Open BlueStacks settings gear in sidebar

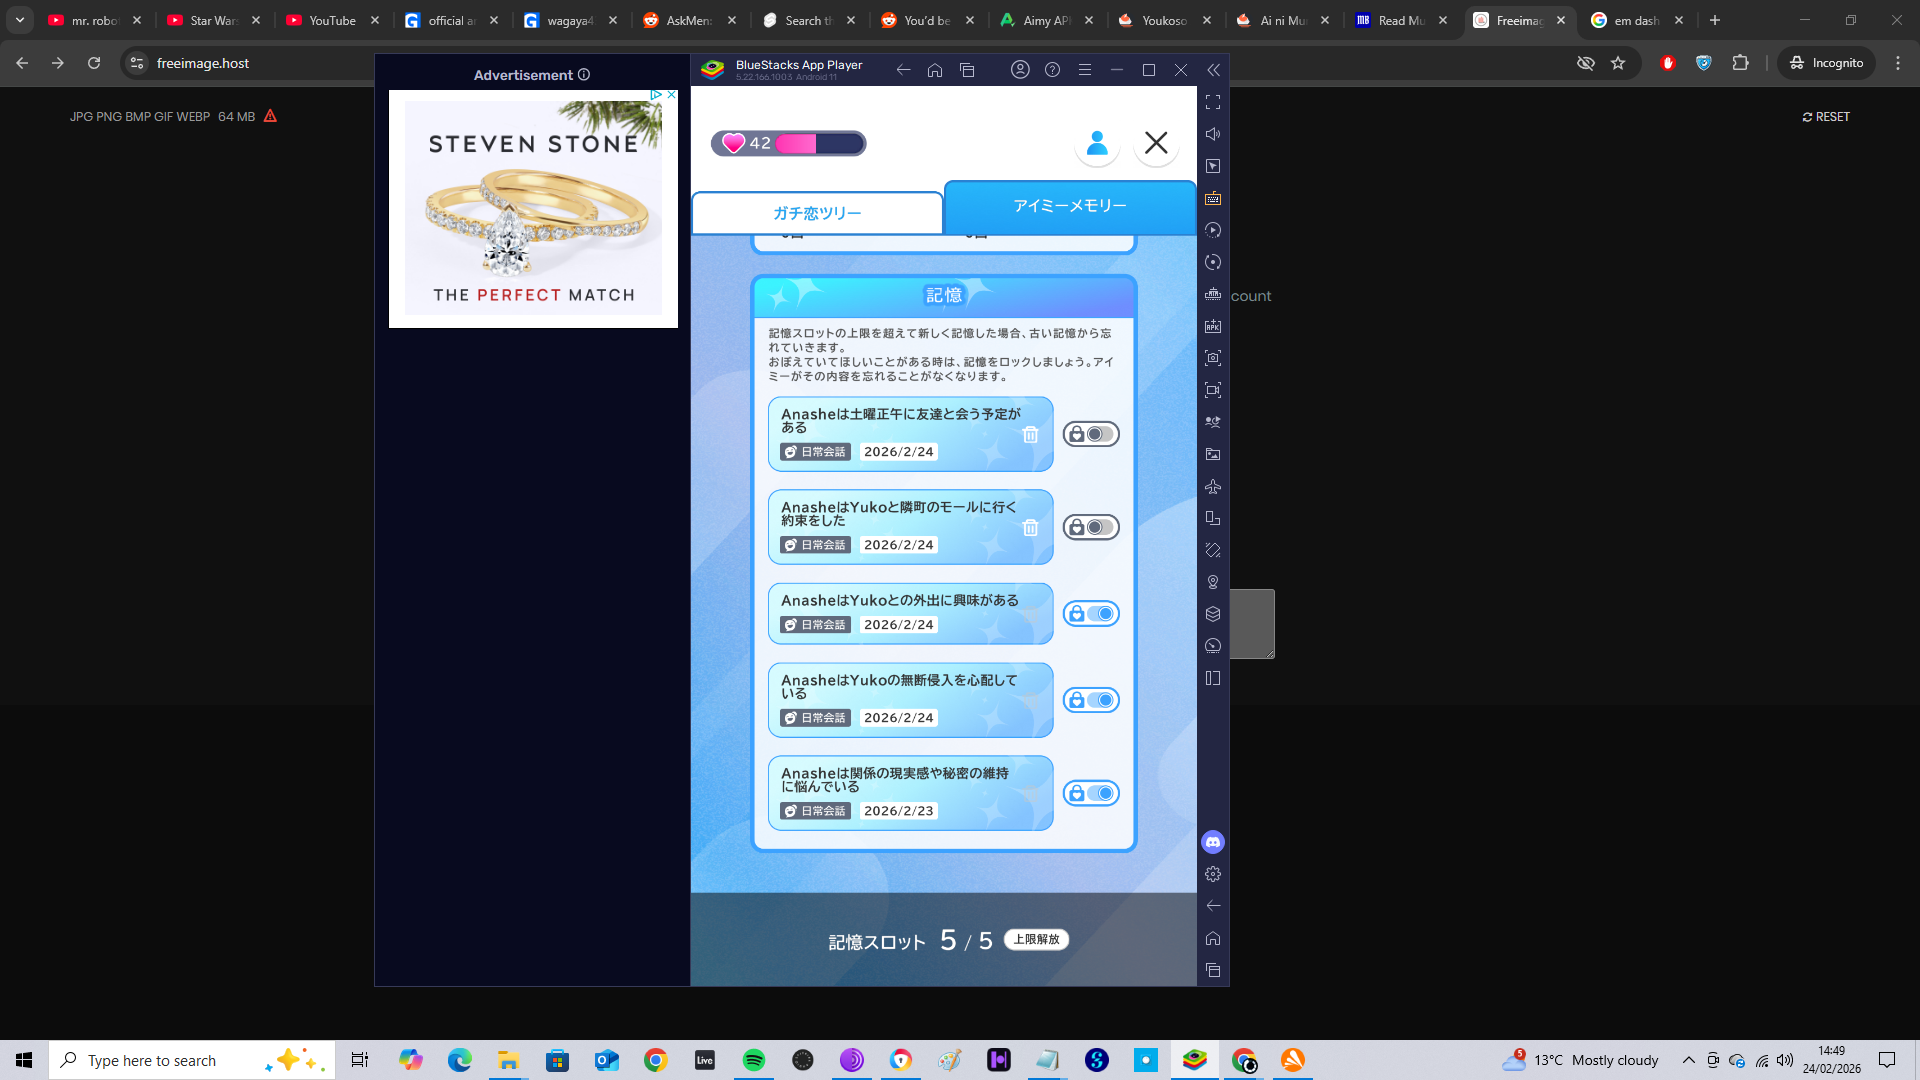click(x=1213, y=874)
